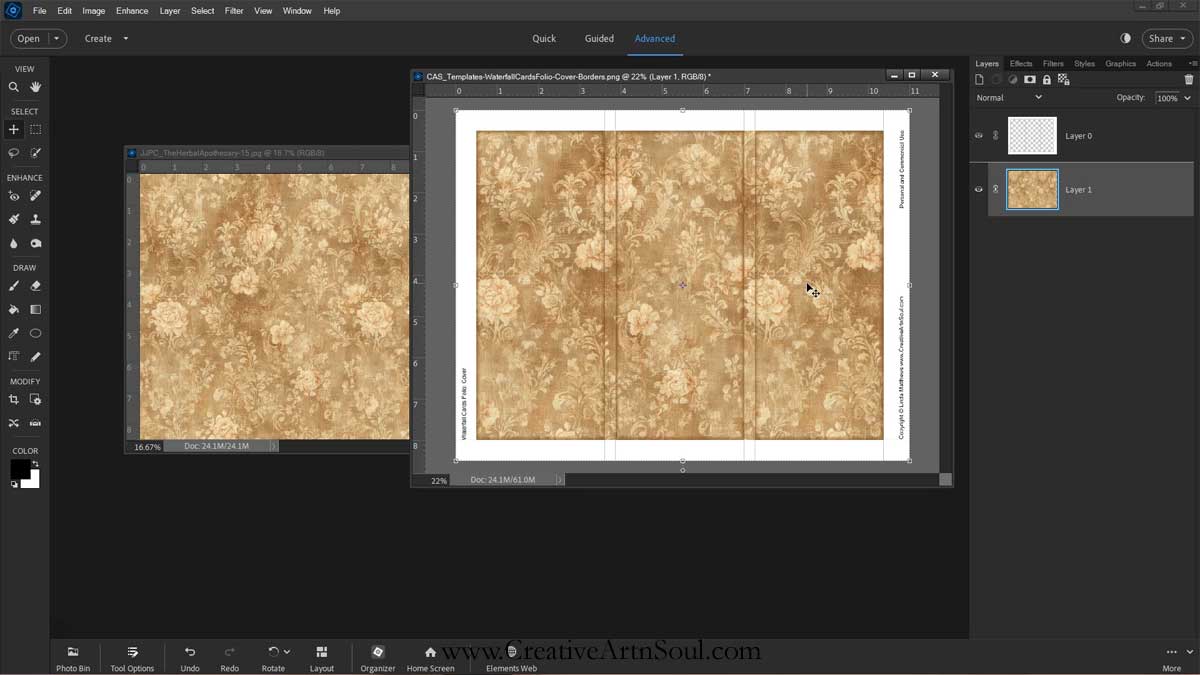
Task: Click the More button
Action: point(1172,658)
